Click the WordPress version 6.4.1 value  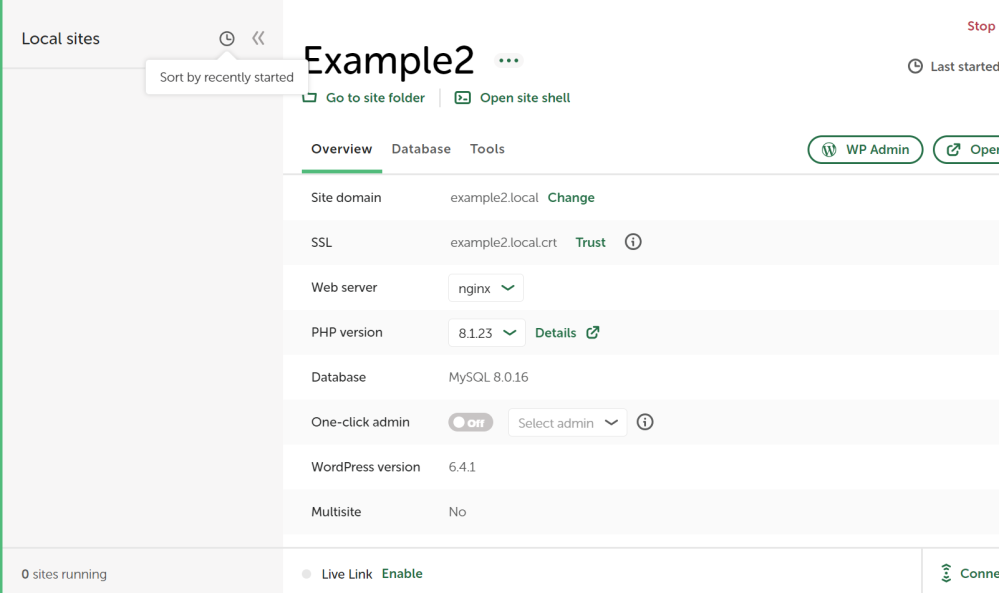tap(462, 467)
